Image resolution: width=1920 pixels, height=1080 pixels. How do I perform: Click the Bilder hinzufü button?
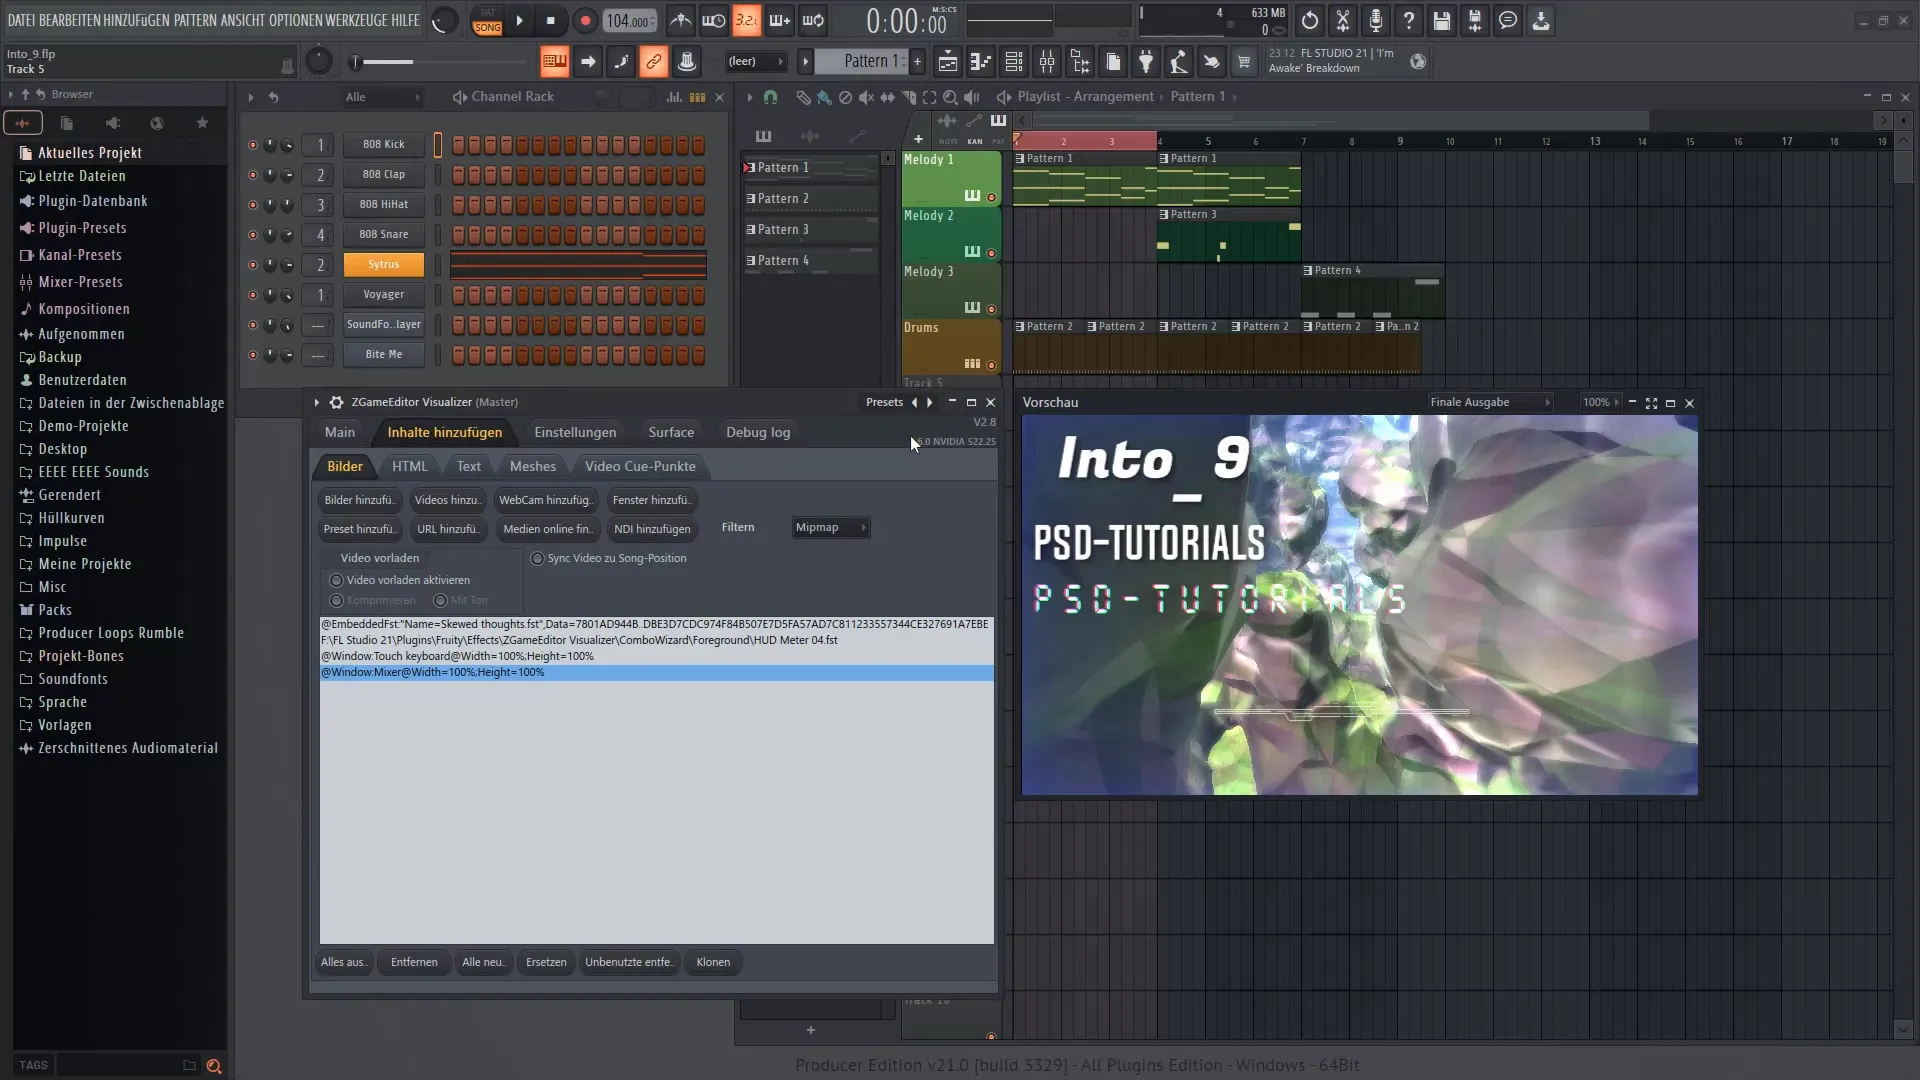tap(359, 498)
